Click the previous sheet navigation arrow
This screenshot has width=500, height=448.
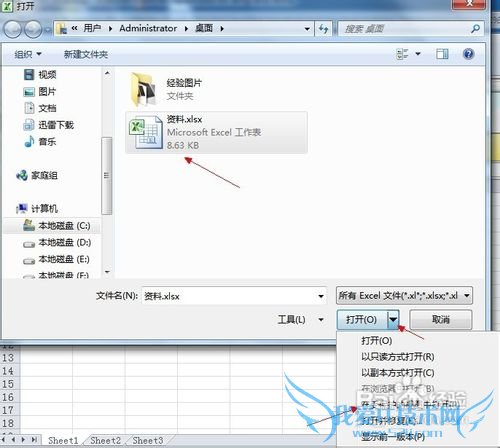13,440
